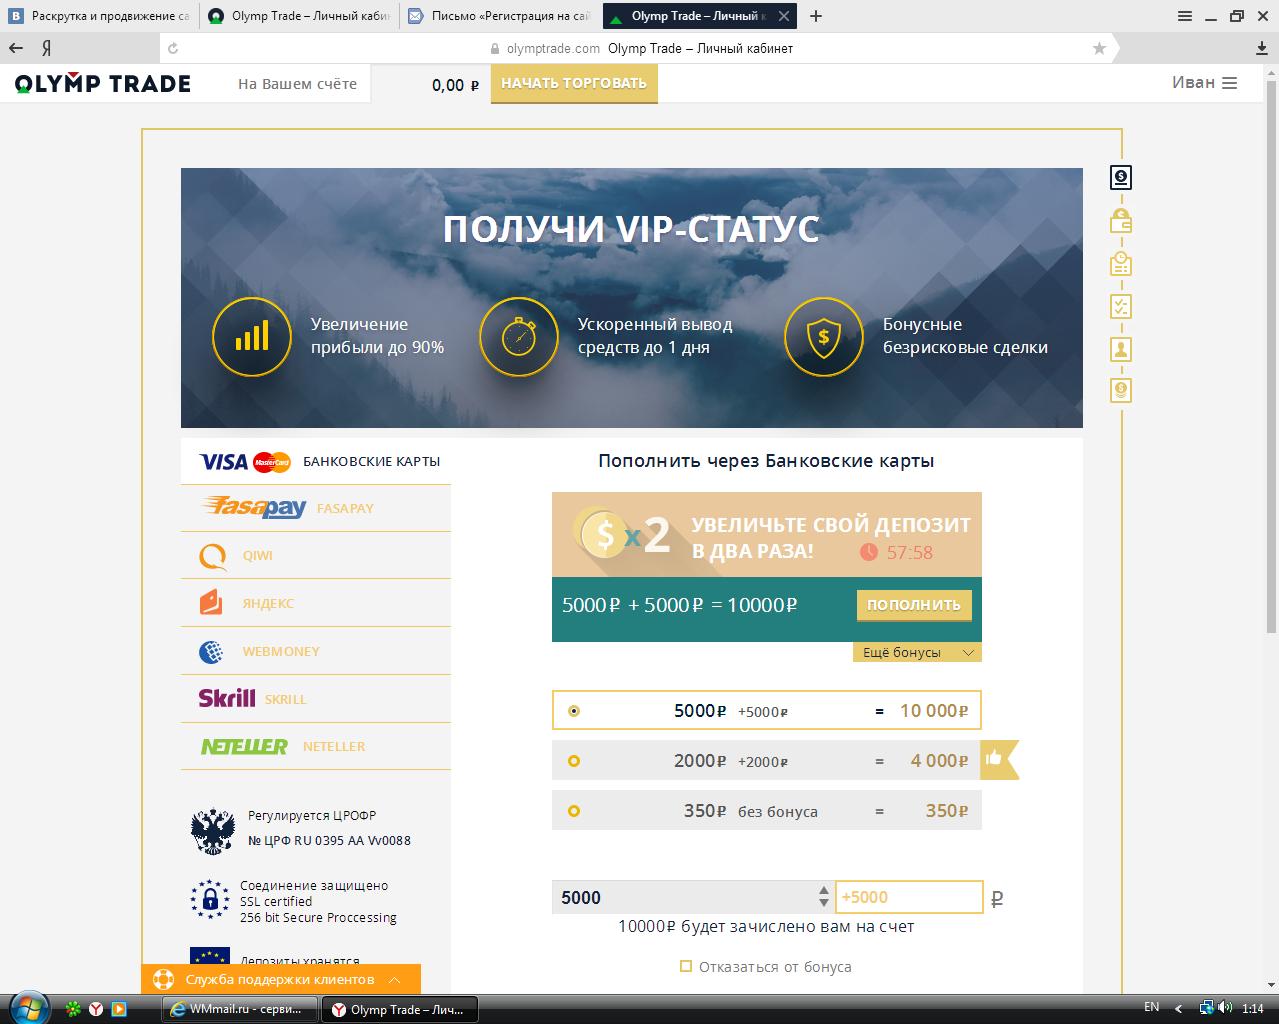The image size is (1279, 1024).
Task: Click the taskbar clock showing 1:14
Action: (x=1252, y=1008)
